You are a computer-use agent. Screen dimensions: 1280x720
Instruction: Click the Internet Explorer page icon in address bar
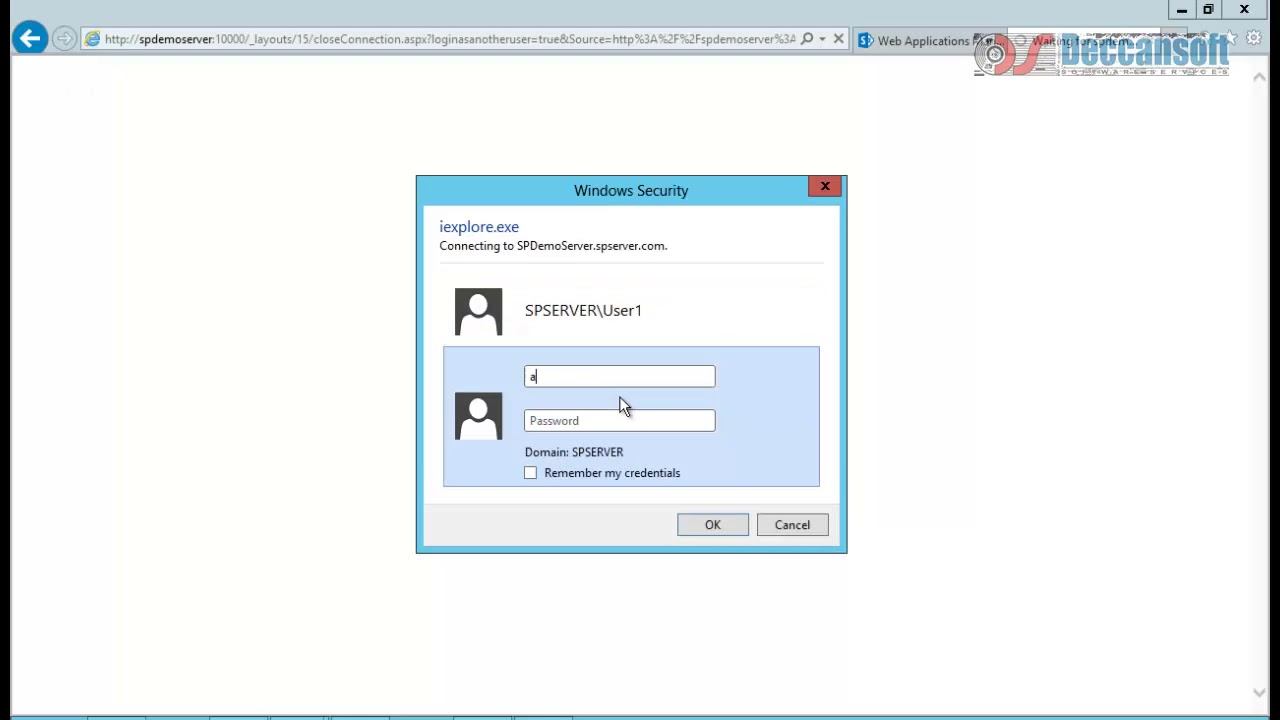tap(93, 39)
